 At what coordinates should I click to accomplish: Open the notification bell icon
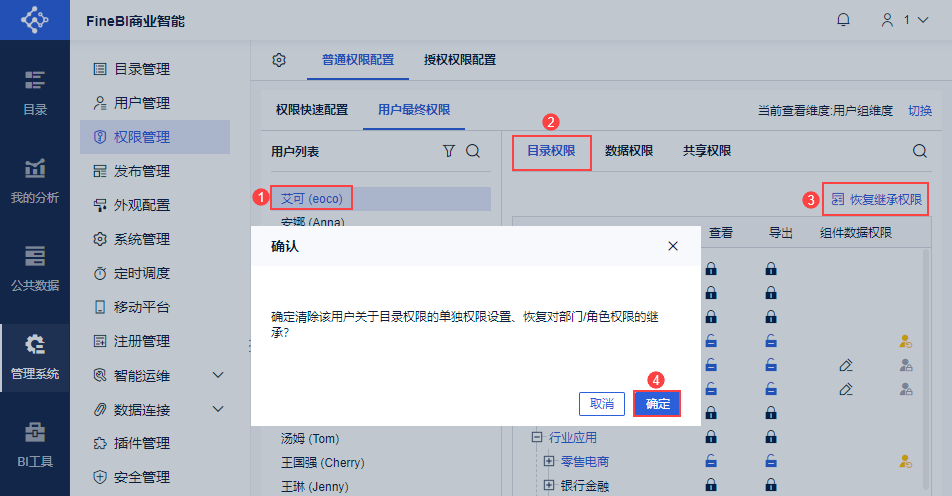(x=843, y=20)
